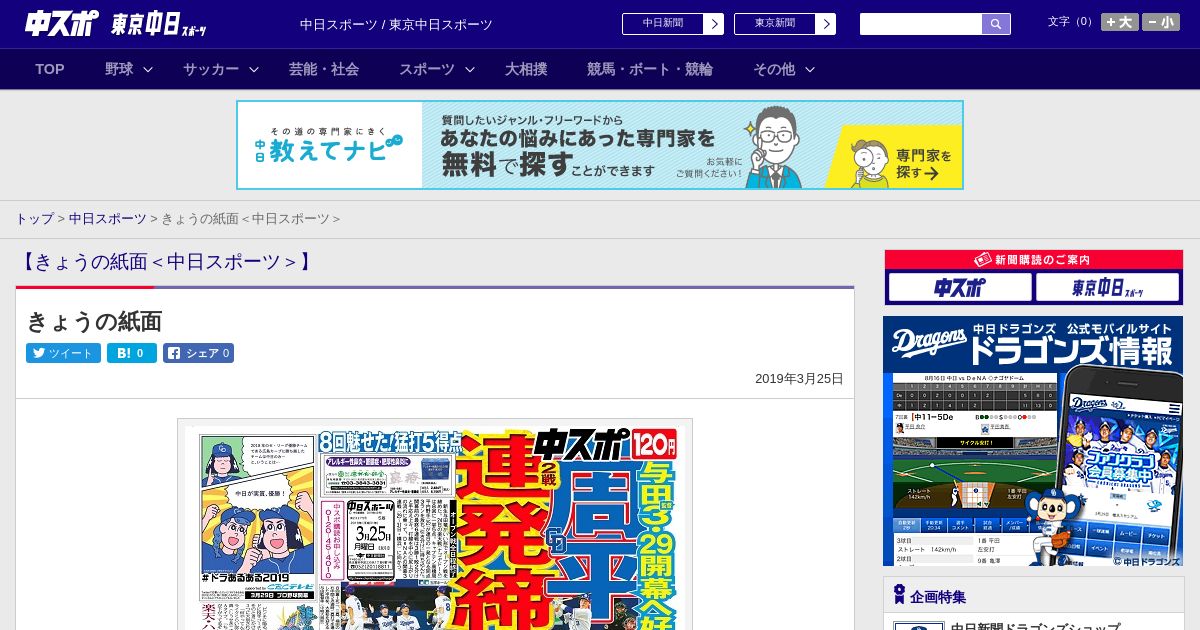Click 中日スポーツ / 東京中日スポーツ header text

point(396,24)
